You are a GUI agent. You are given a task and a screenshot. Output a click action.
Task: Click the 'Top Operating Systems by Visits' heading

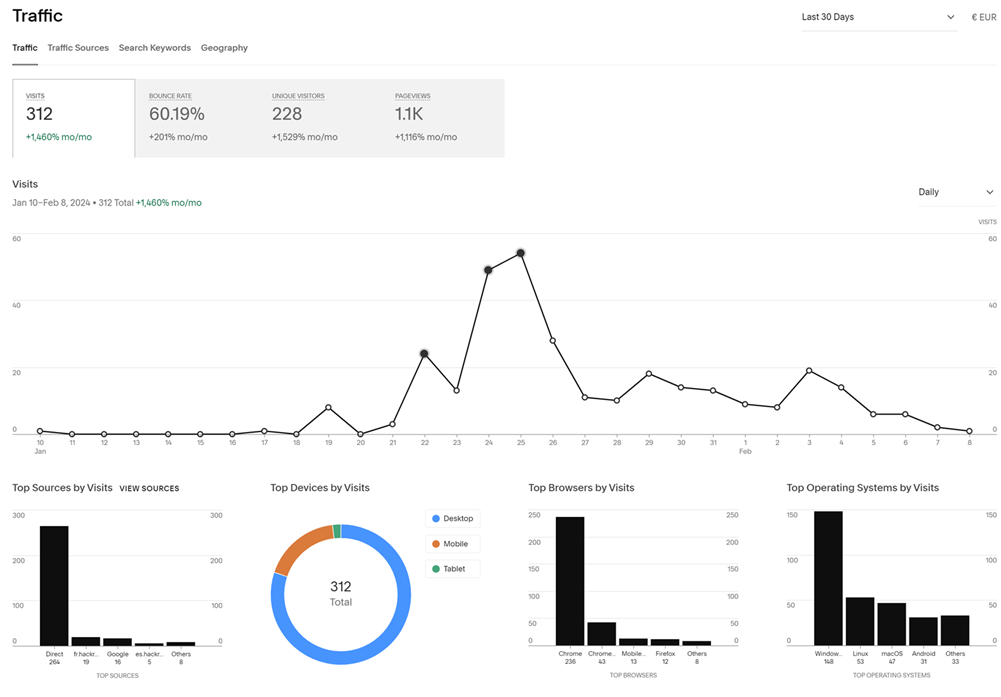click(862, 488)
